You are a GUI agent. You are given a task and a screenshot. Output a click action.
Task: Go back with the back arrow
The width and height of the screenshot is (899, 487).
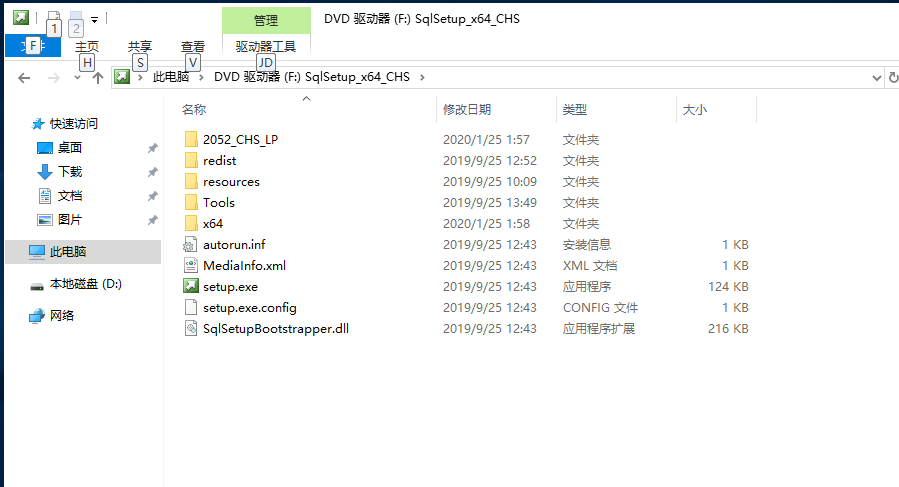(x=24, y=77)
